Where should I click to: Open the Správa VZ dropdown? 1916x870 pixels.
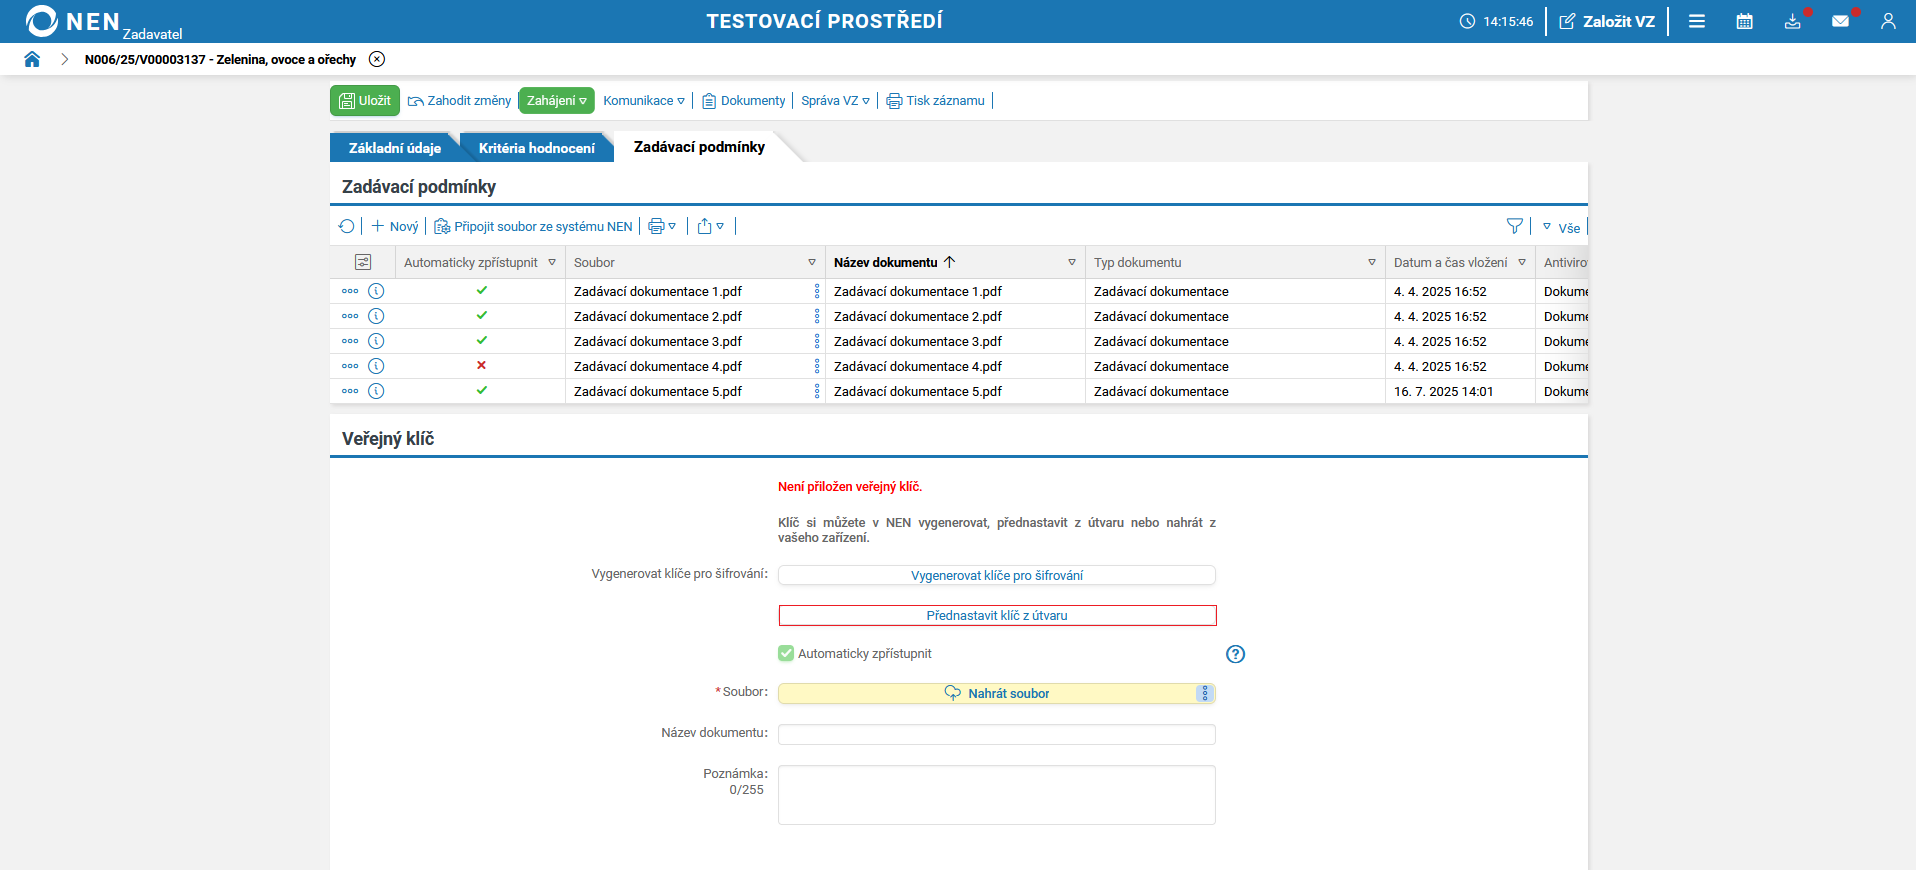coord(835,101)
